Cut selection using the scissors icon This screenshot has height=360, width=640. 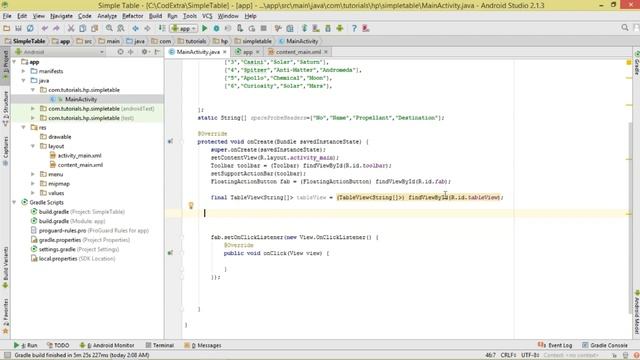[x=71, y=28]
